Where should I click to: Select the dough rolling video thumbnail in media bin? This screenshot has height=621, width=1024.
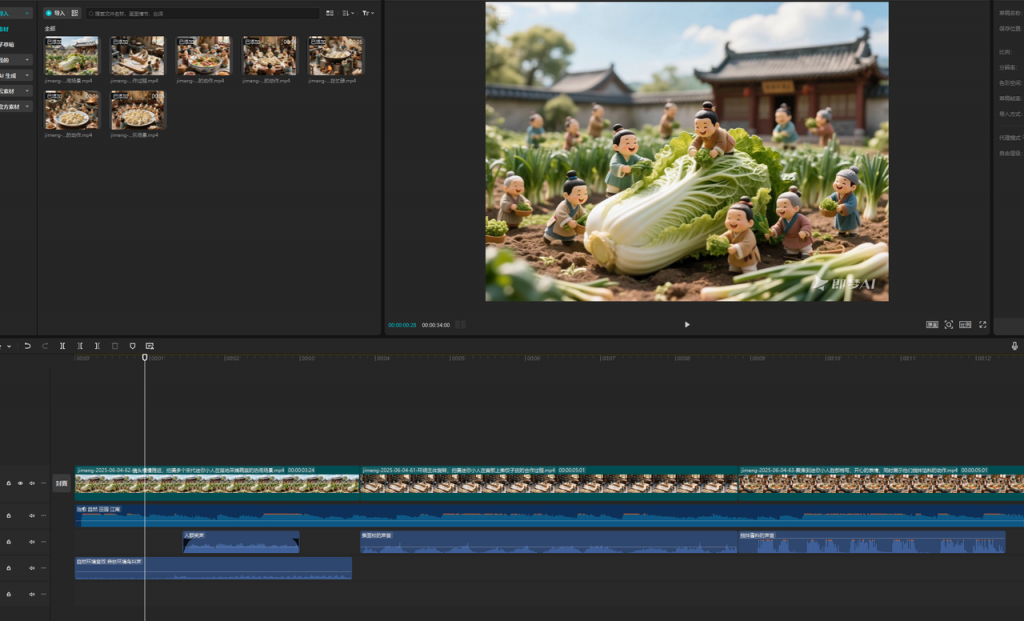137,56
